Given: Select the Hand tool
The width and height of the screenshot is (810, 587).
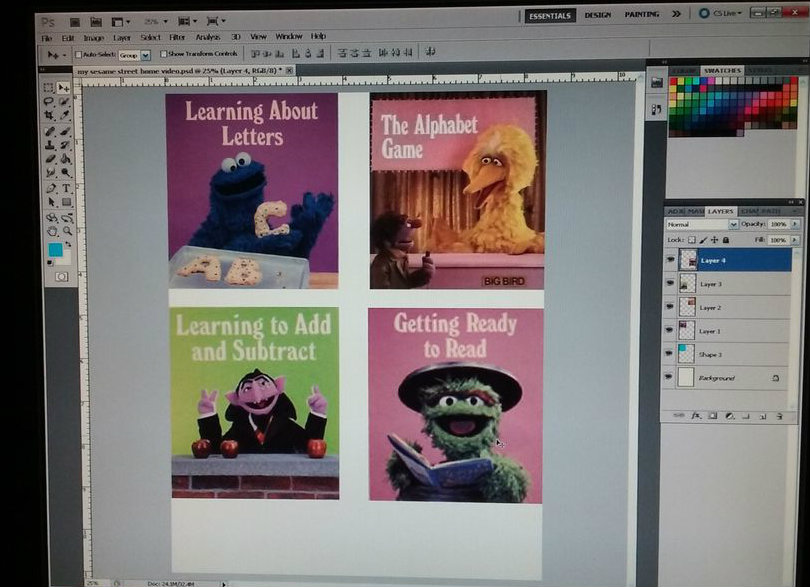Looking at the screenshot, I should (52, 231).
